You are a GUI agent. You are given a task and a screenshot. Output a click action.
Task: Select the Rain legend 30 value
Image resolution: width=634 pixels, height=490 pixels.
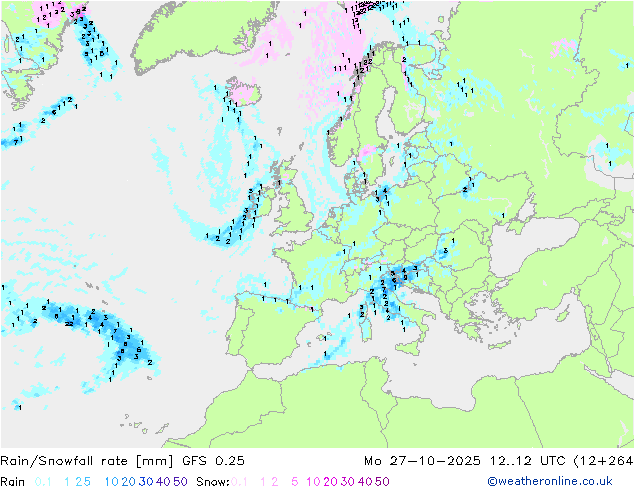point(146,482)
